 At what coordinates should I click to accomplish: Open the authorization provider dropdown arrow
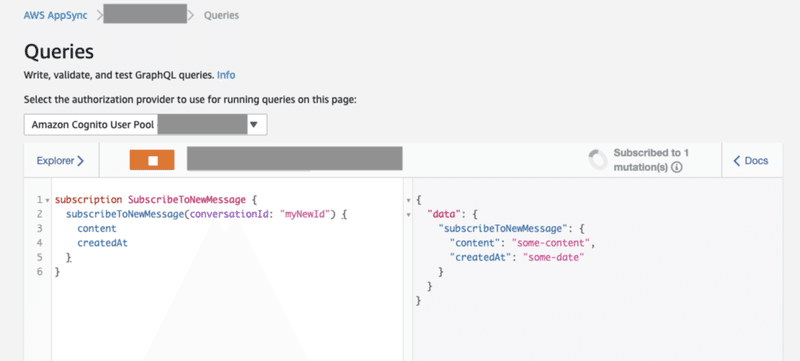click(254, 124)
